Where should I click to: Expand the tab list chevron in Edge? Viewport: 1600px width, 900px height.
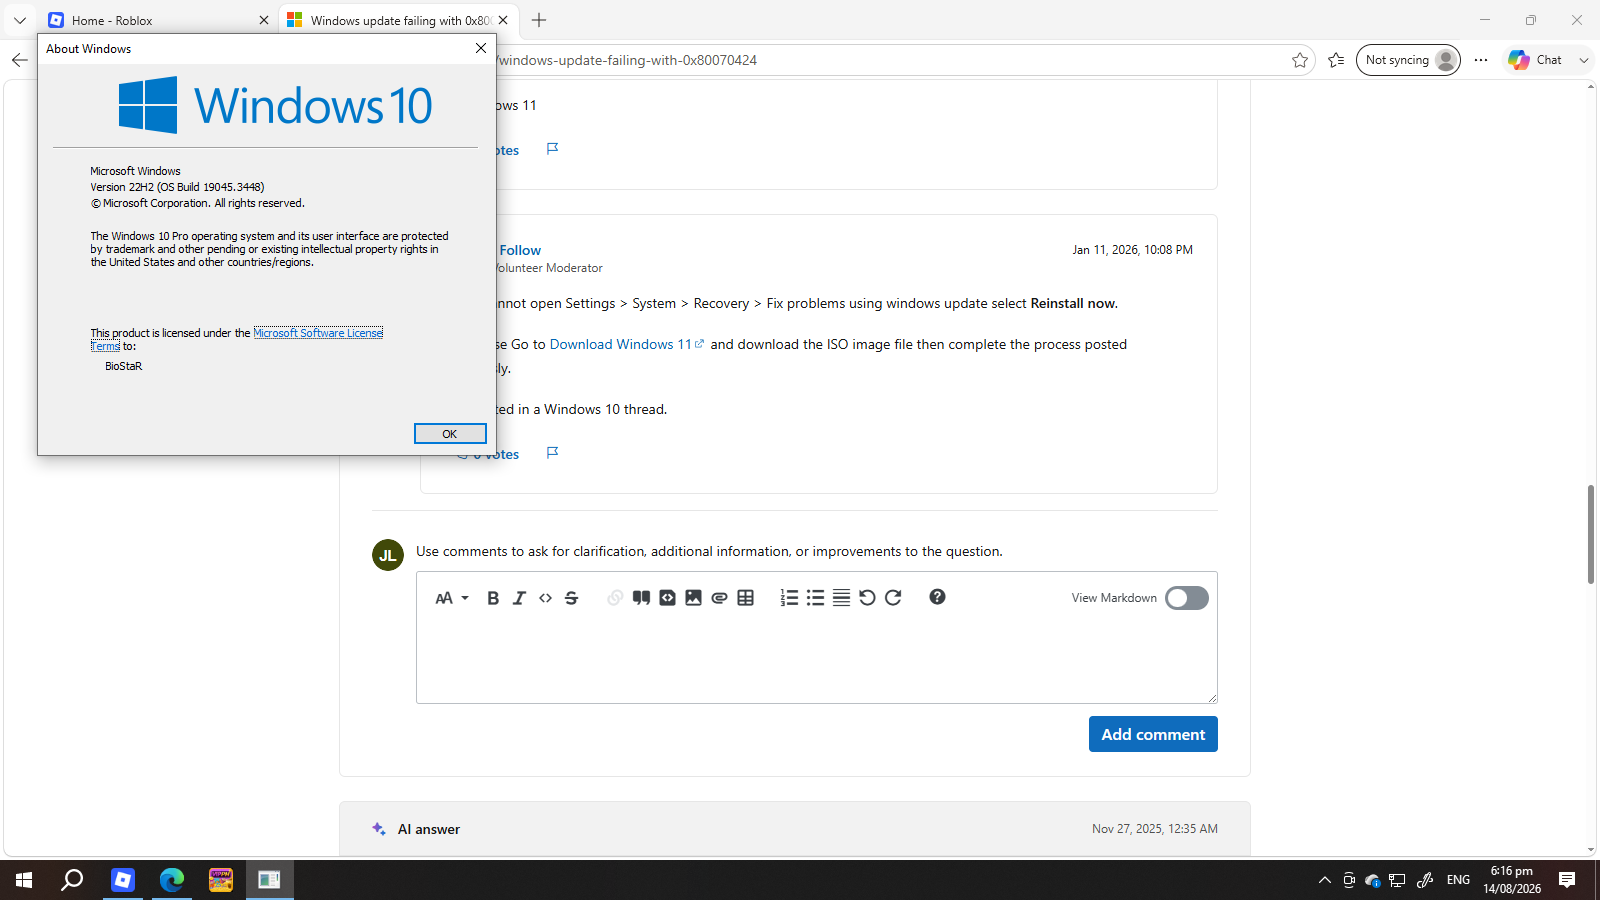pyautogui.click(x=20, y=20)
